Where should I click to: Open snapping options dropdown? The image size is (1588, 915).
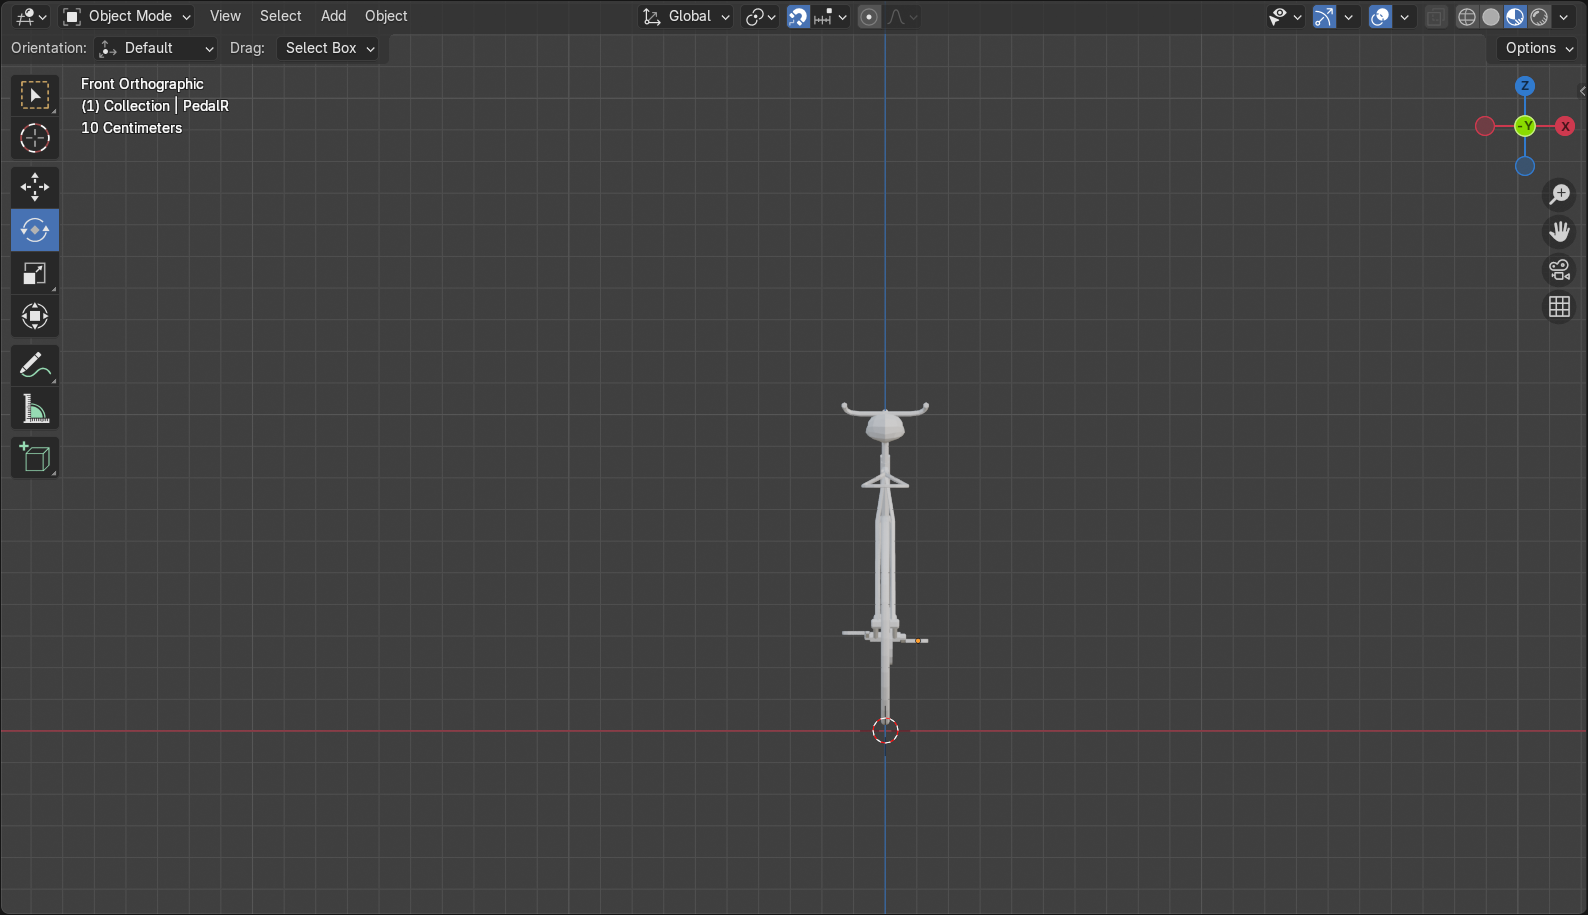(x=831, y=16)
